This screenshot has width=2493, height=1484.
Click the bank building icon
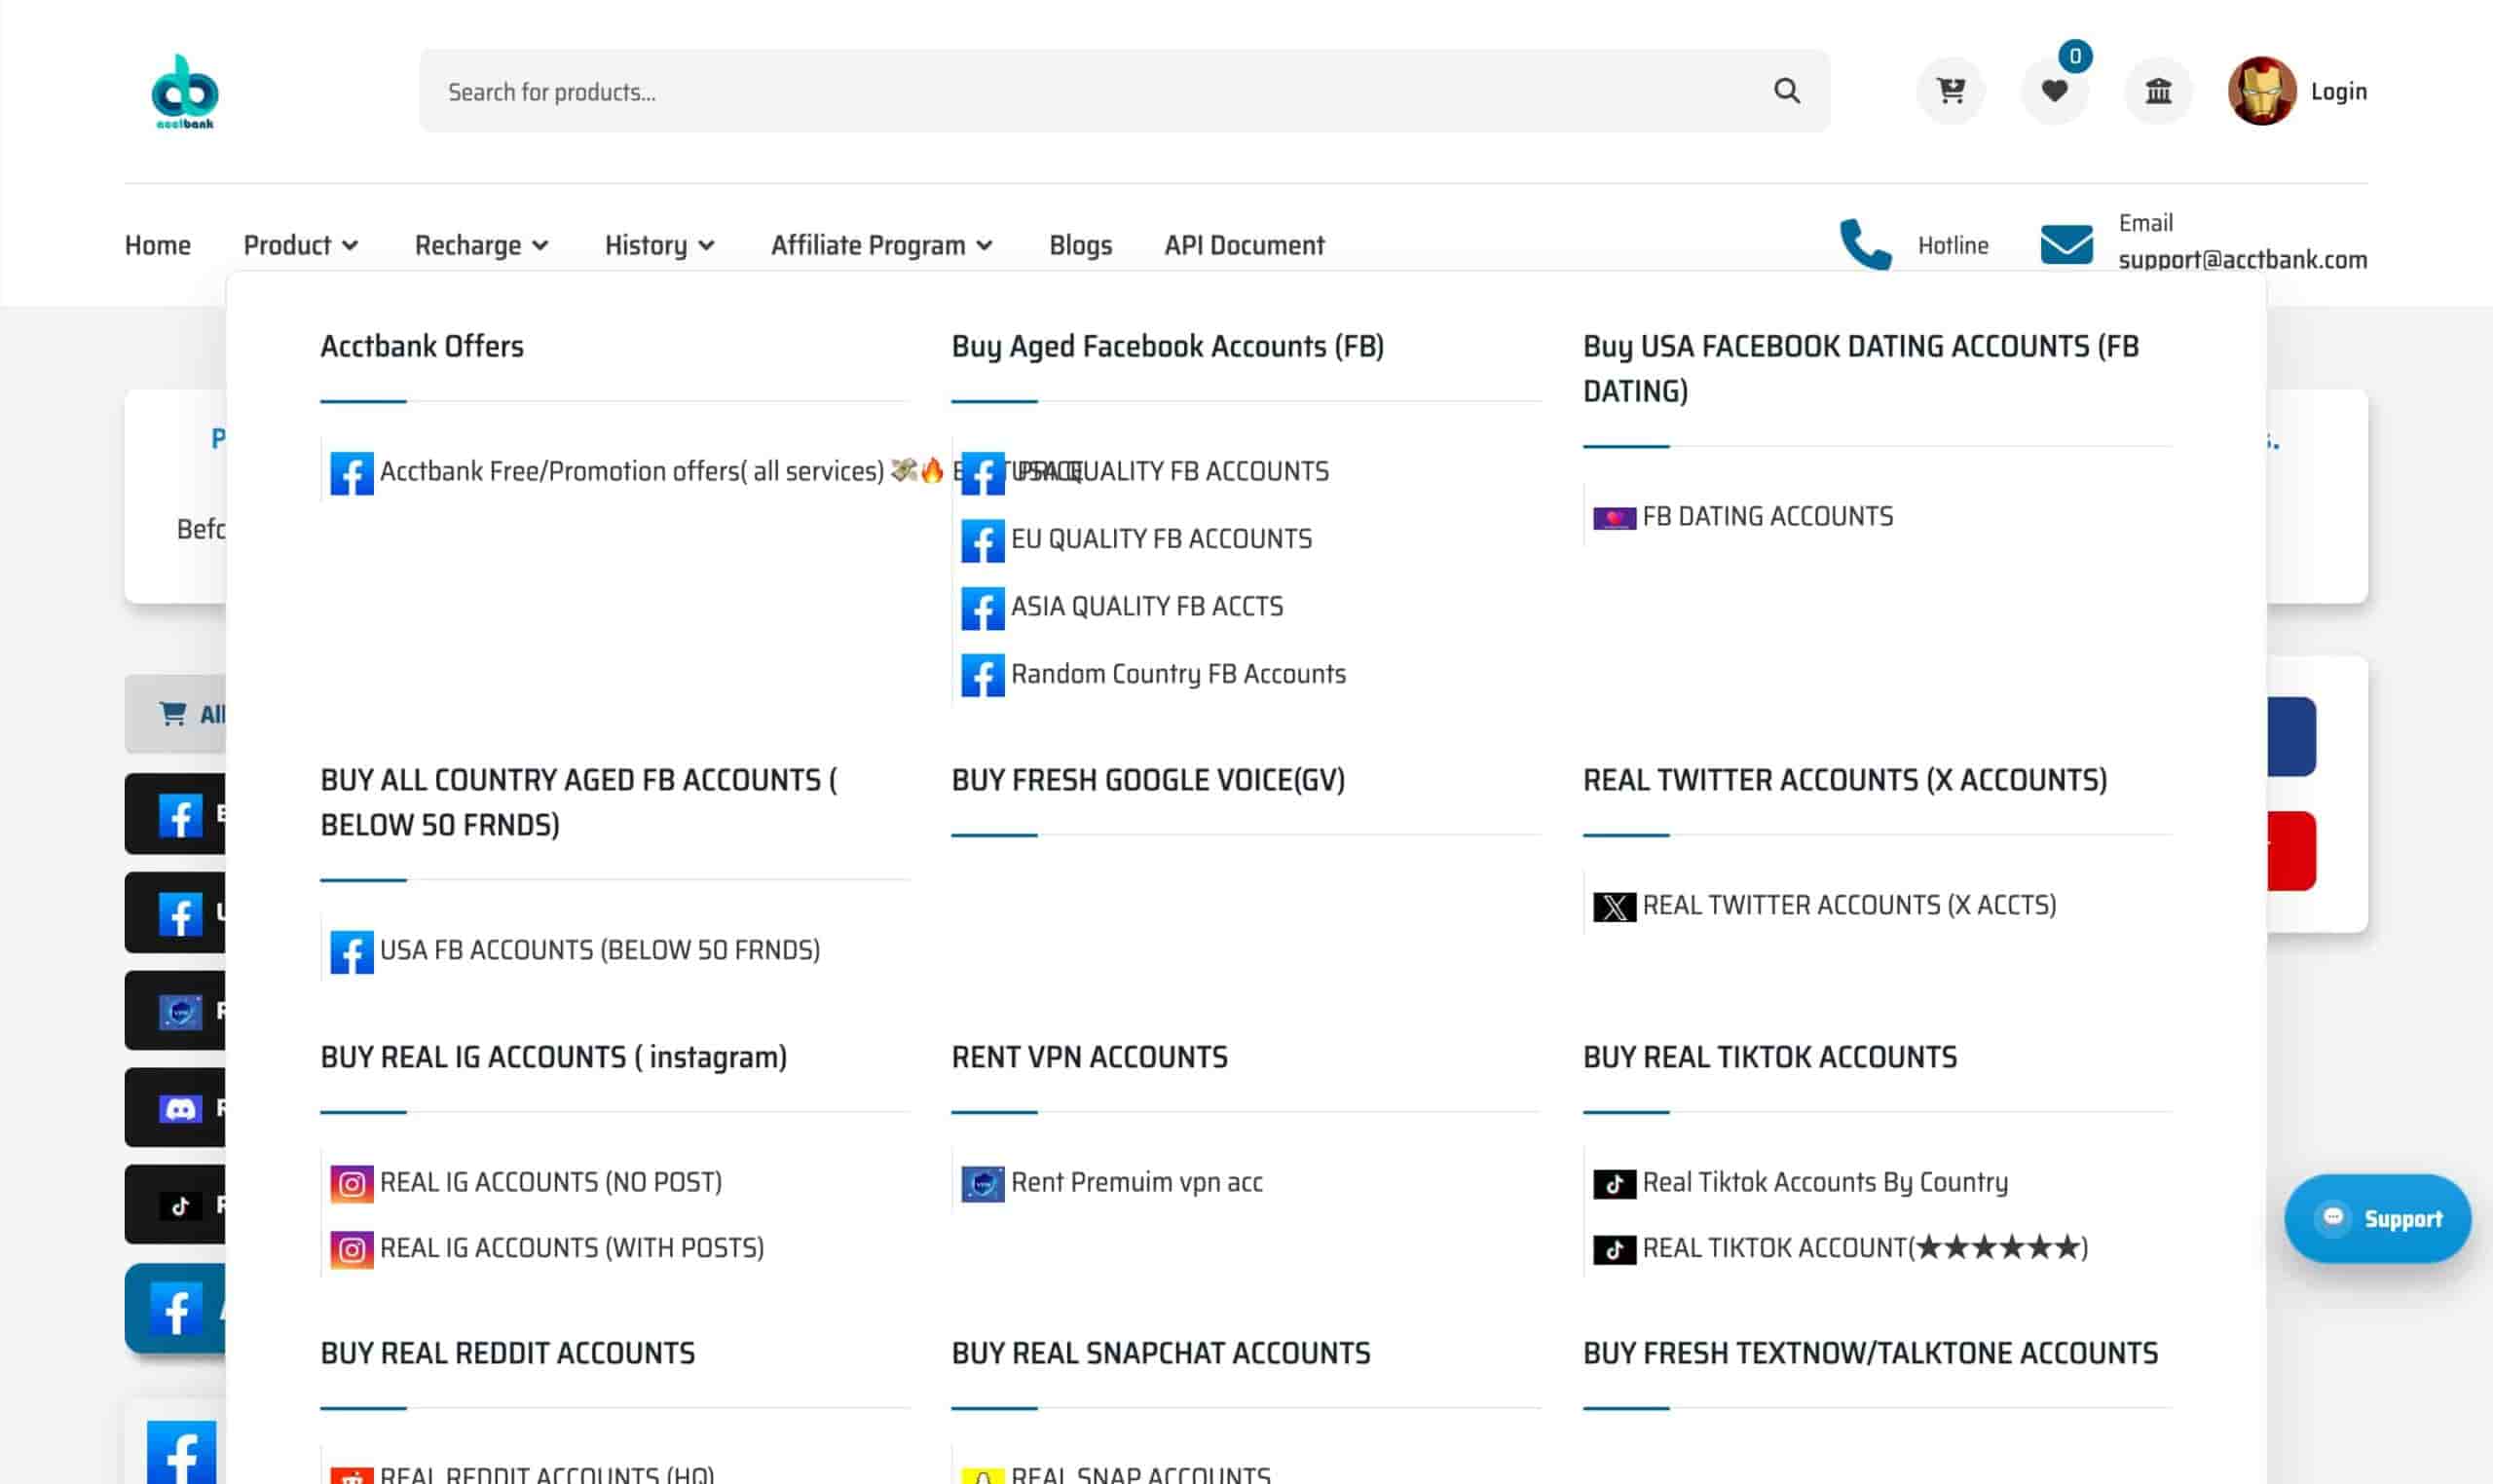(x=2158, y=91)
